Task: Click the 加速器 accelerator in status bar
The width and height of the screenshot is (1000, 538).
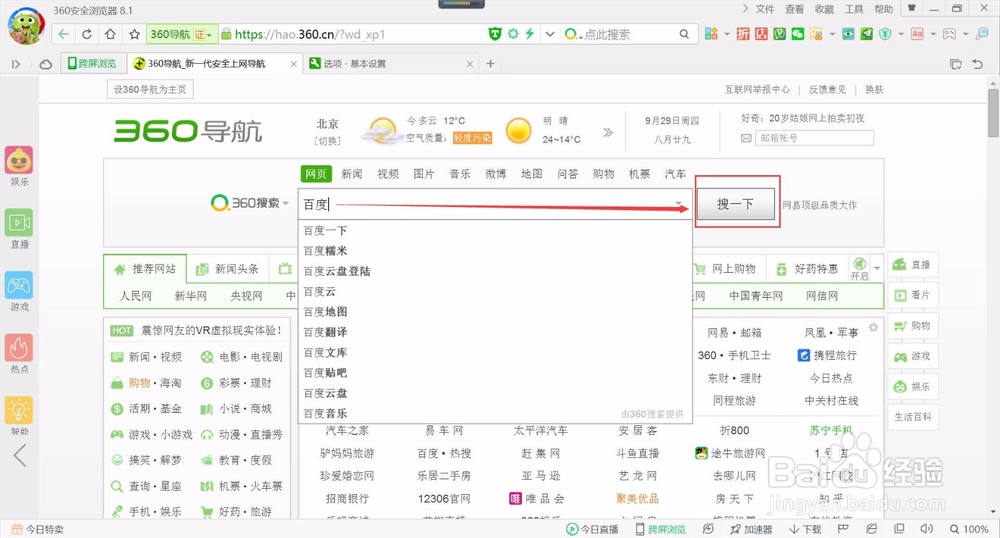Action: [x=751, y=529]
